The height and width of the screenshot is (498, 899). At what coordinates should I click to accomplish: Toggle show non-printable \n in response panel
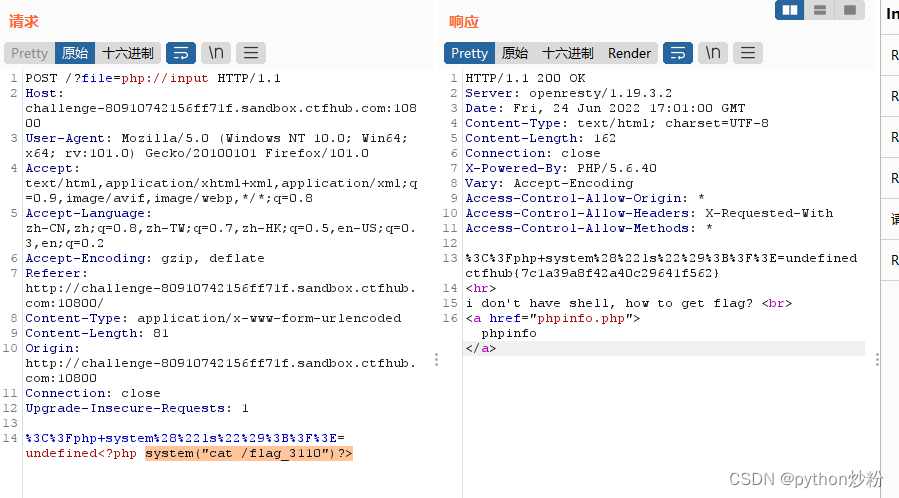tap(713, 53)
